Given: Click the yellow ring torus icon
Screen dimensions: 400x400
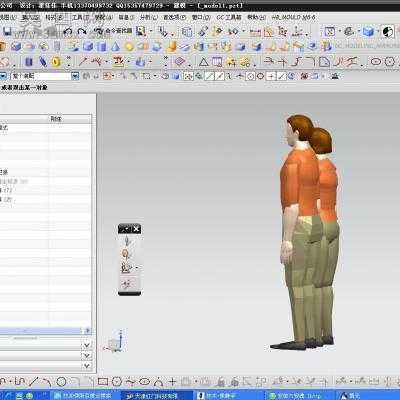Looking at the screenshot, I should [56, 62].
